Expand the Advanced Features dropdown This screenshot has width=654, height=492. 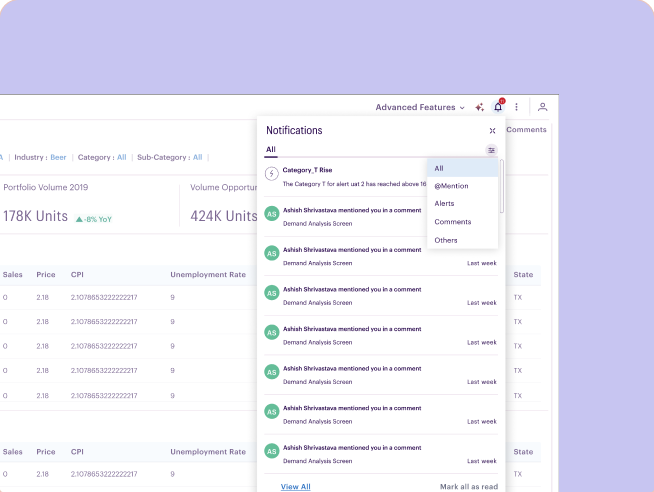point(420,107)
